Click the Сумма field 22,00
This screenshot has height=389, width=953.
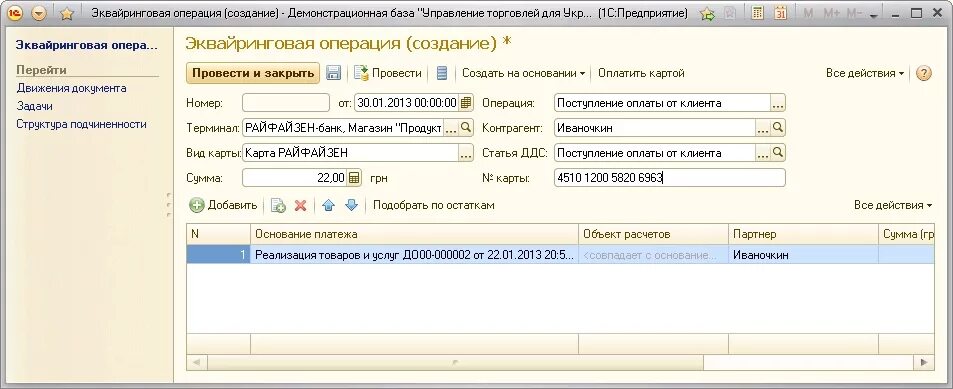tap(295, 178)
